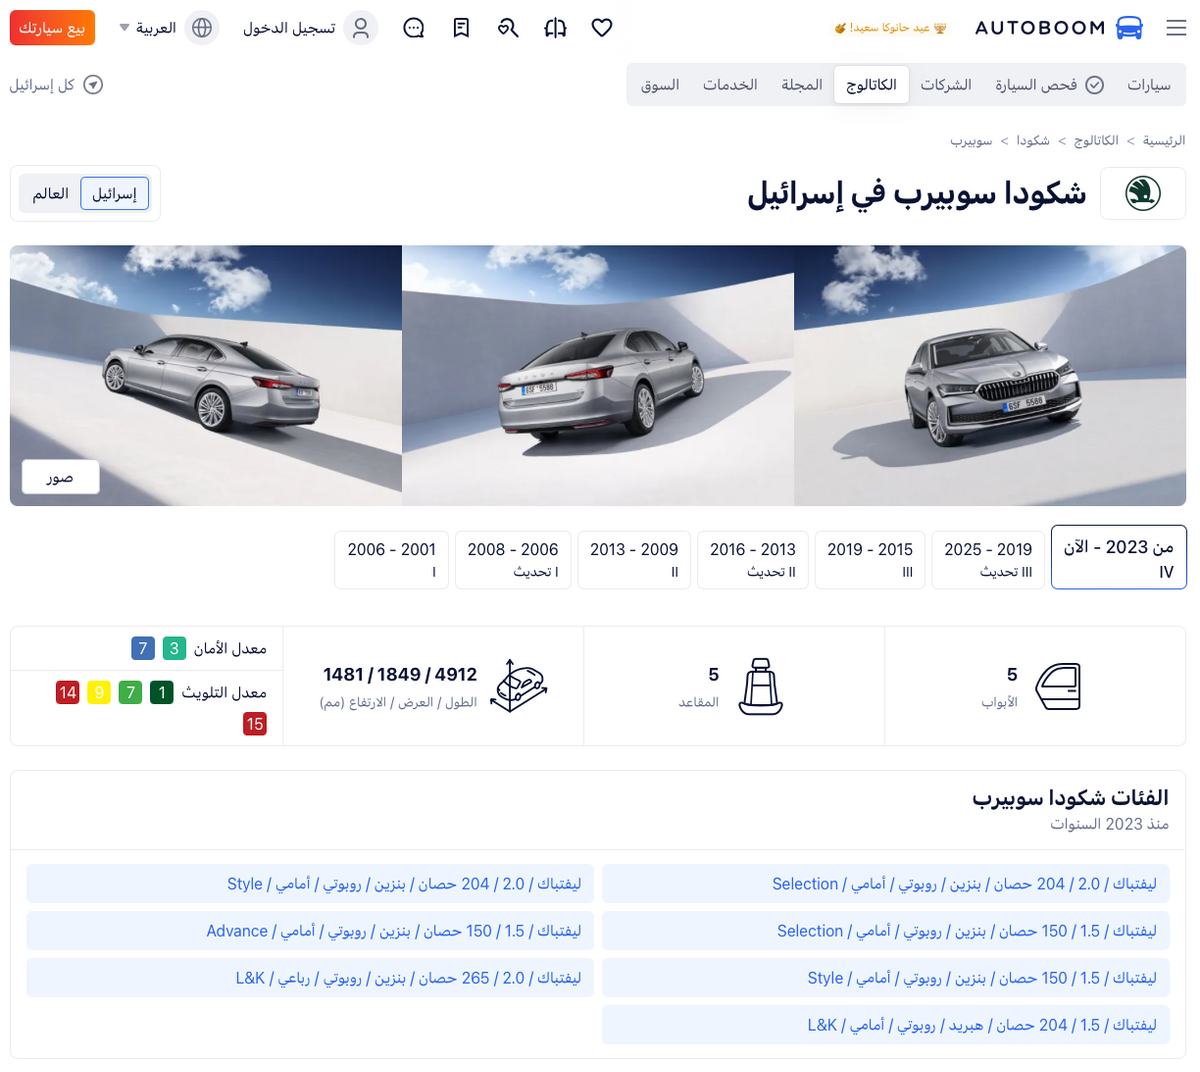Image resolution: width=1200 pixels, height=1072 pixels.
Task: Go to شكودا breadcrumb link
Action: (1033, 141)
